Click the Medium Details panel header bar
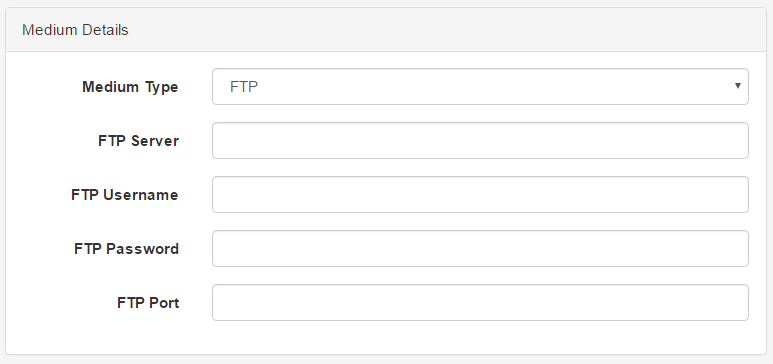Image resolution: width=773 pixels, height=364 pixels. point(386,30)
